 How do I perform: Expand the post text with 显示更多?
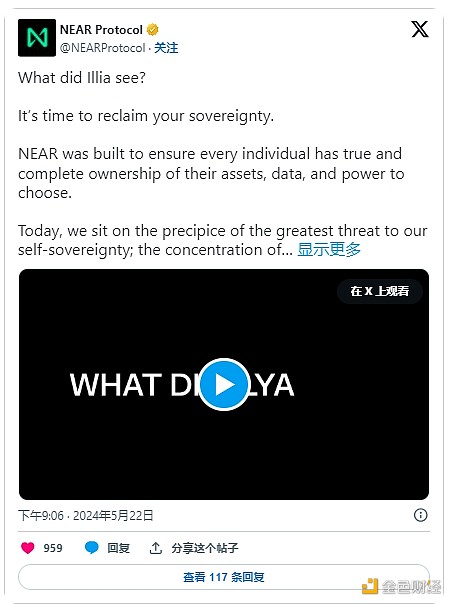tap(329, 250)
